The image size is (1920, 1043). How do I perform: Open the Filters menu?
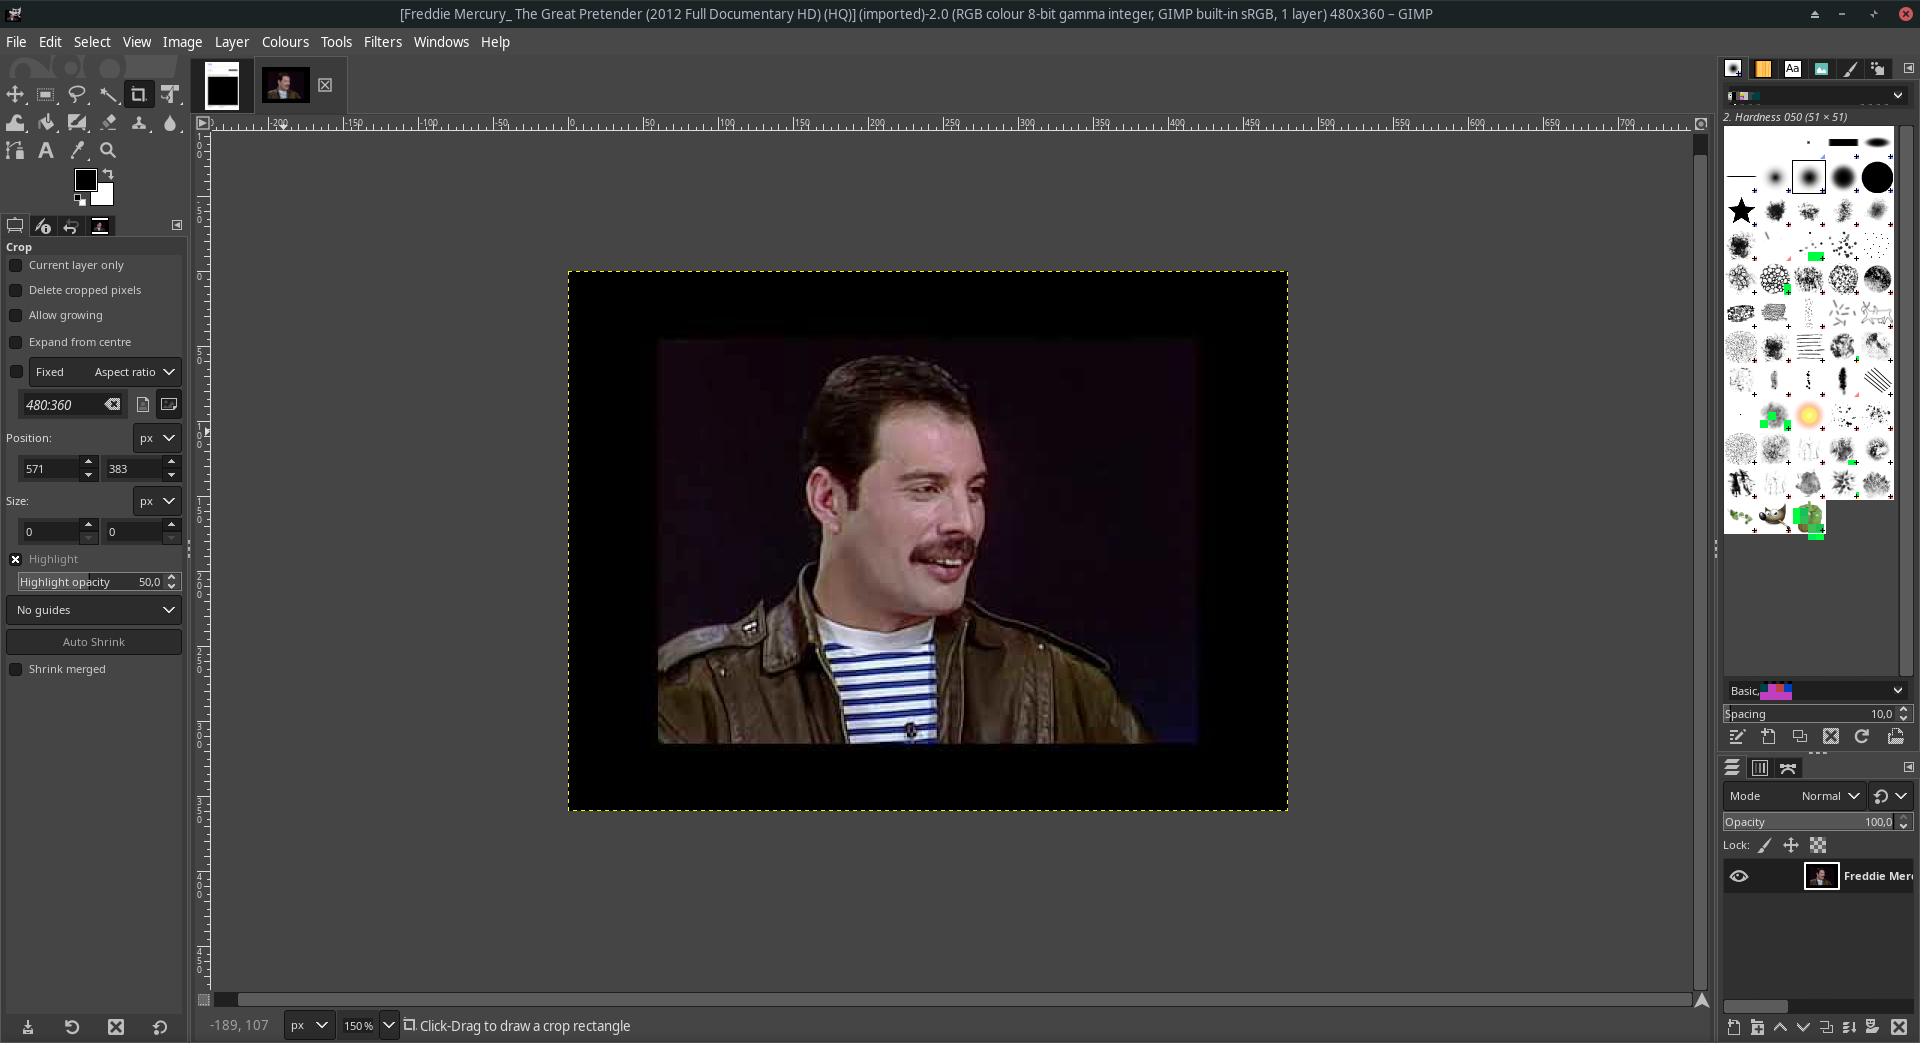382,42
